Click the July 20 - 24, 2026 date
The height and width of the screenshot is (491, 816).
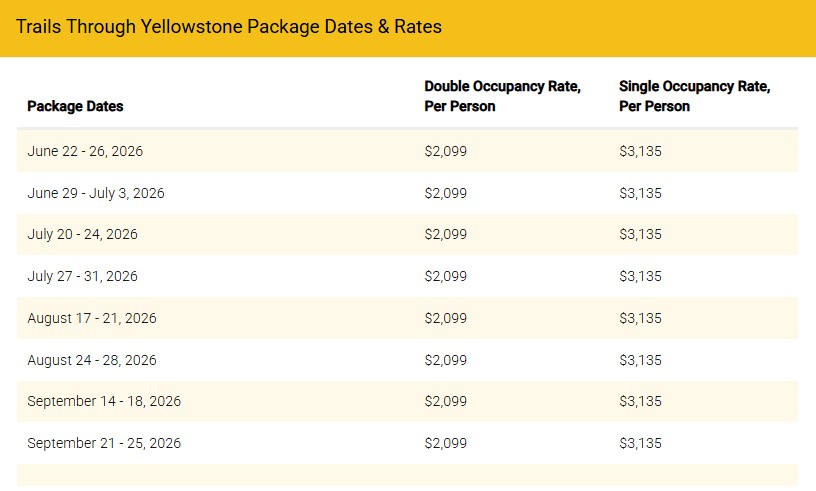pos(82,235)
